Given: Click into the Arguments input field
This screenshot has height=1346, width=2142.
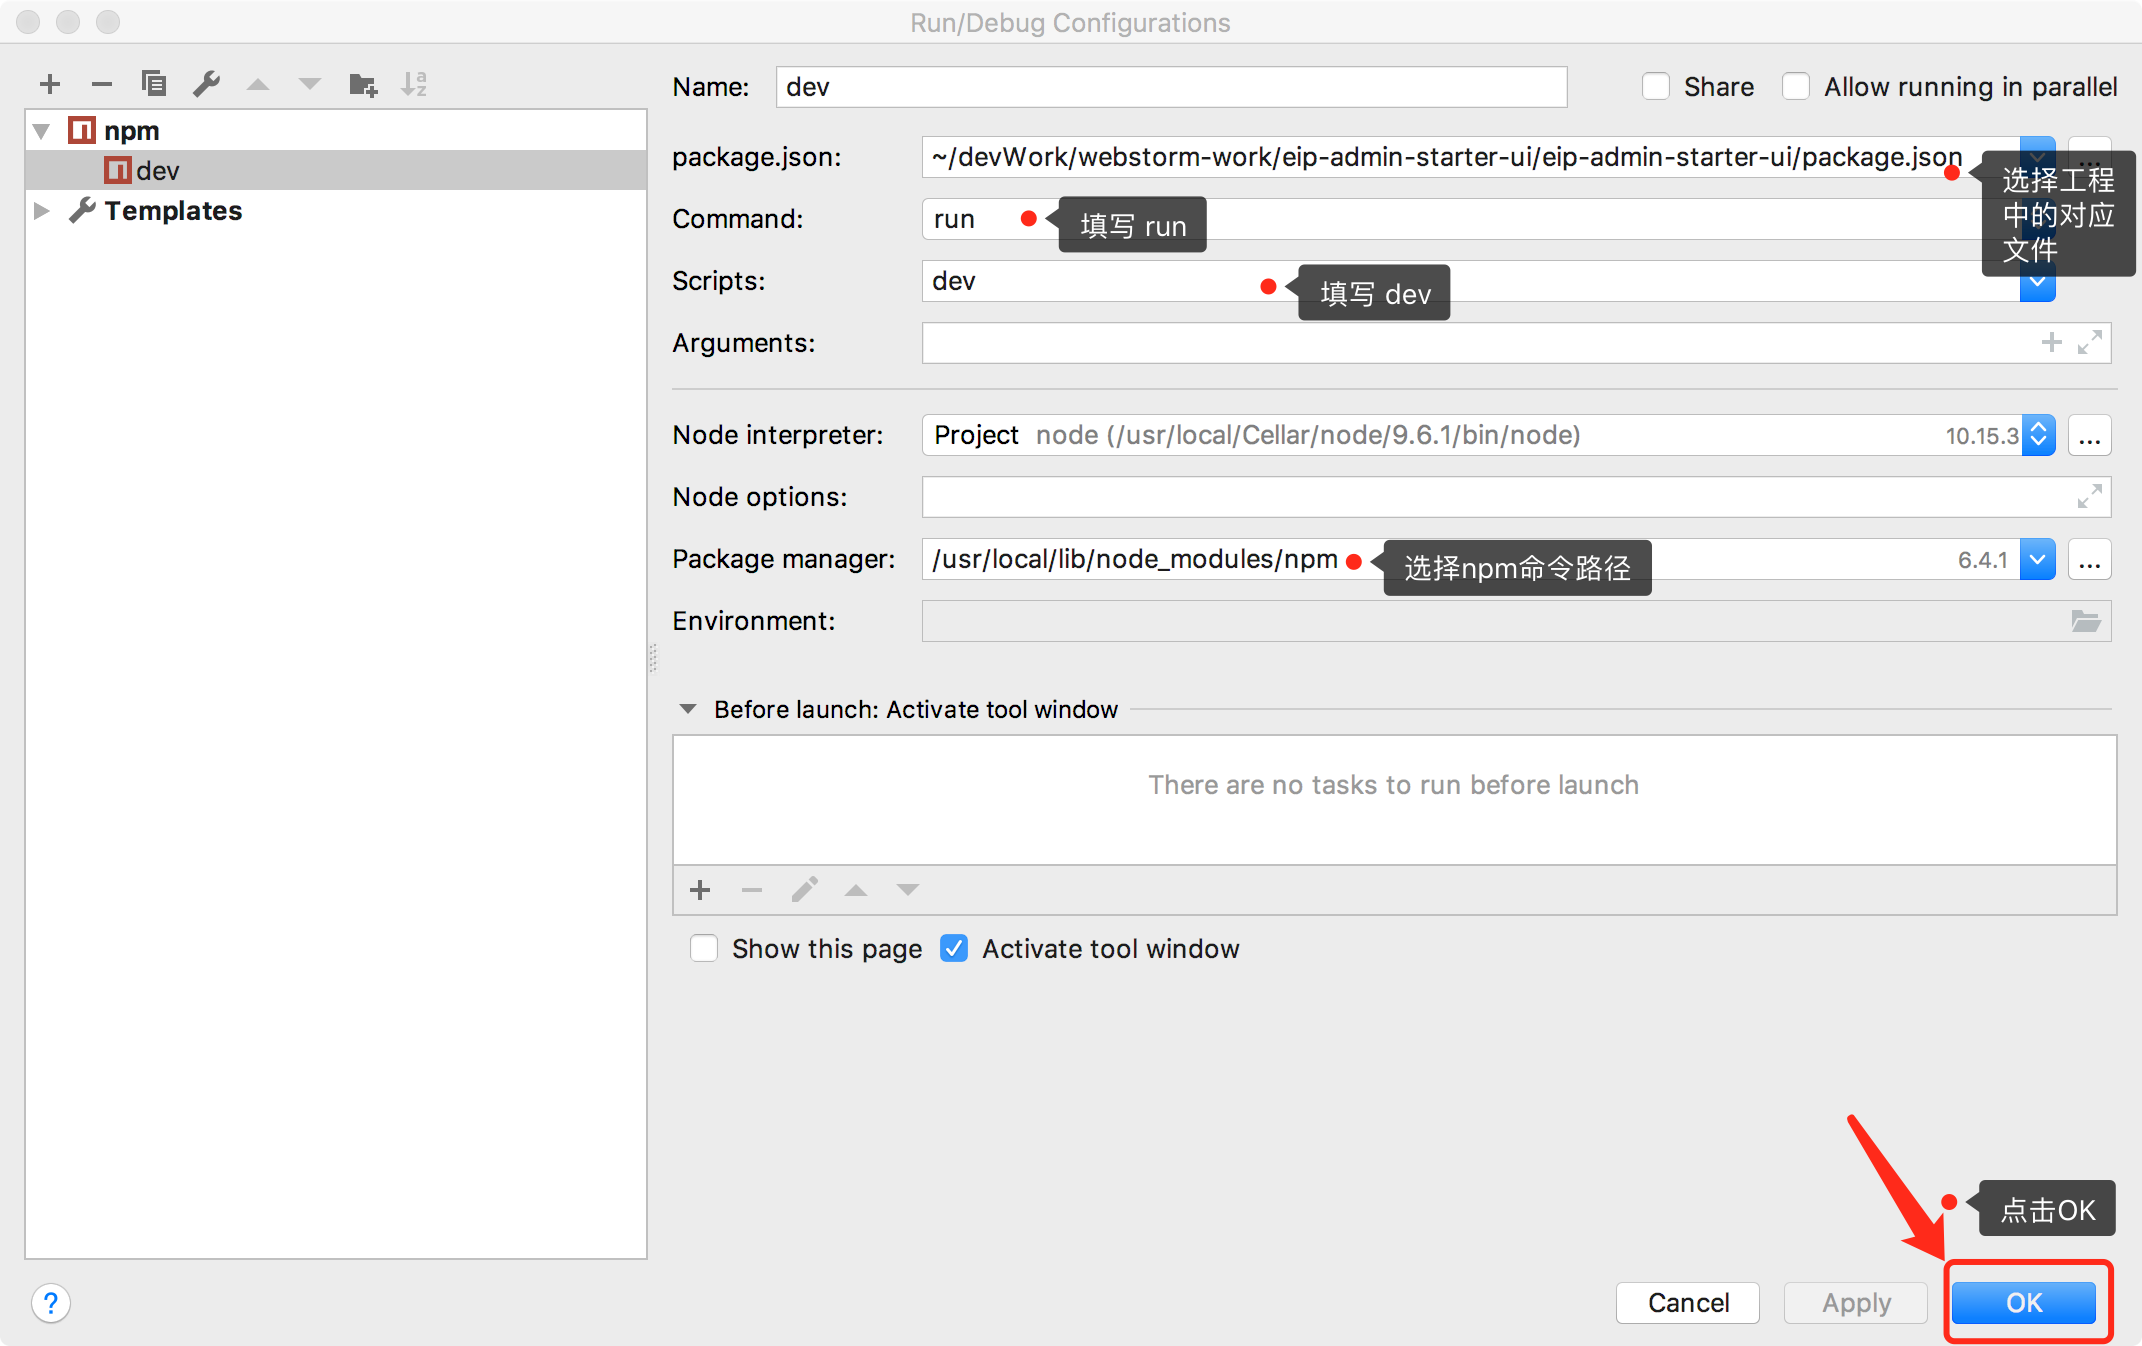Looking at the screenshot, I should pos(1470,343).
